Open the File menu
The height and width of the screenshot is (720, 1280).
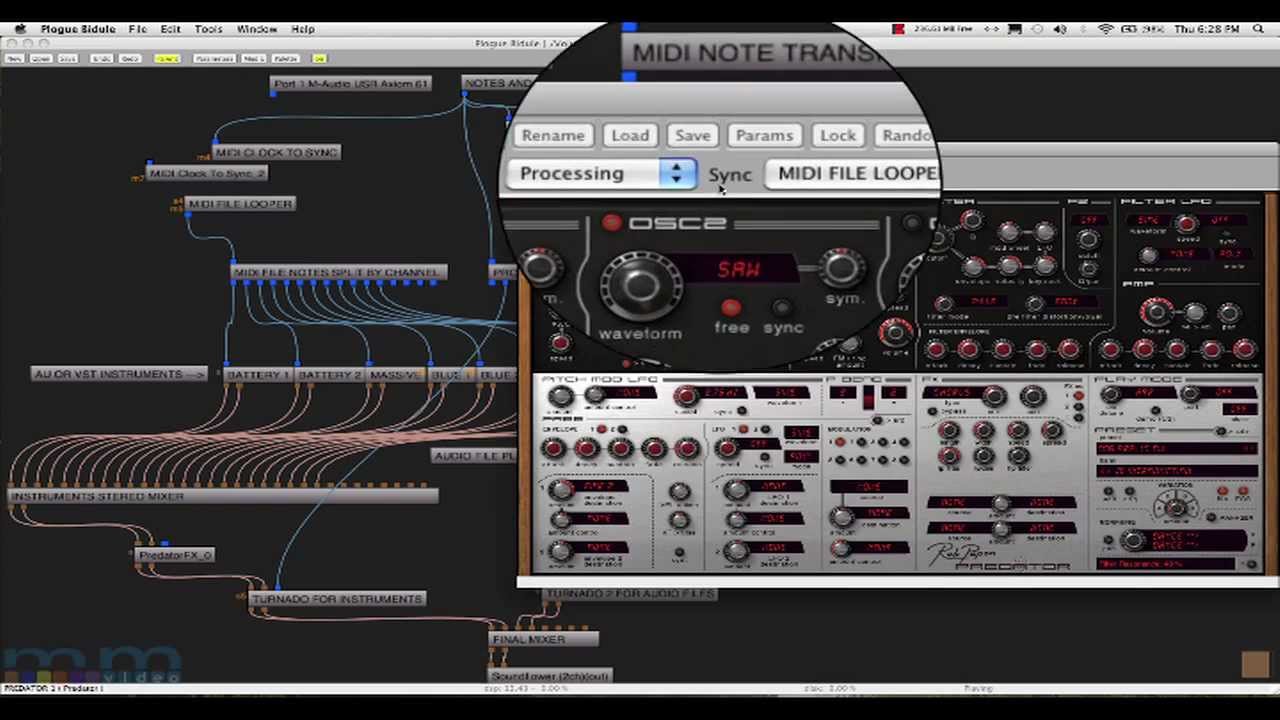138,29
